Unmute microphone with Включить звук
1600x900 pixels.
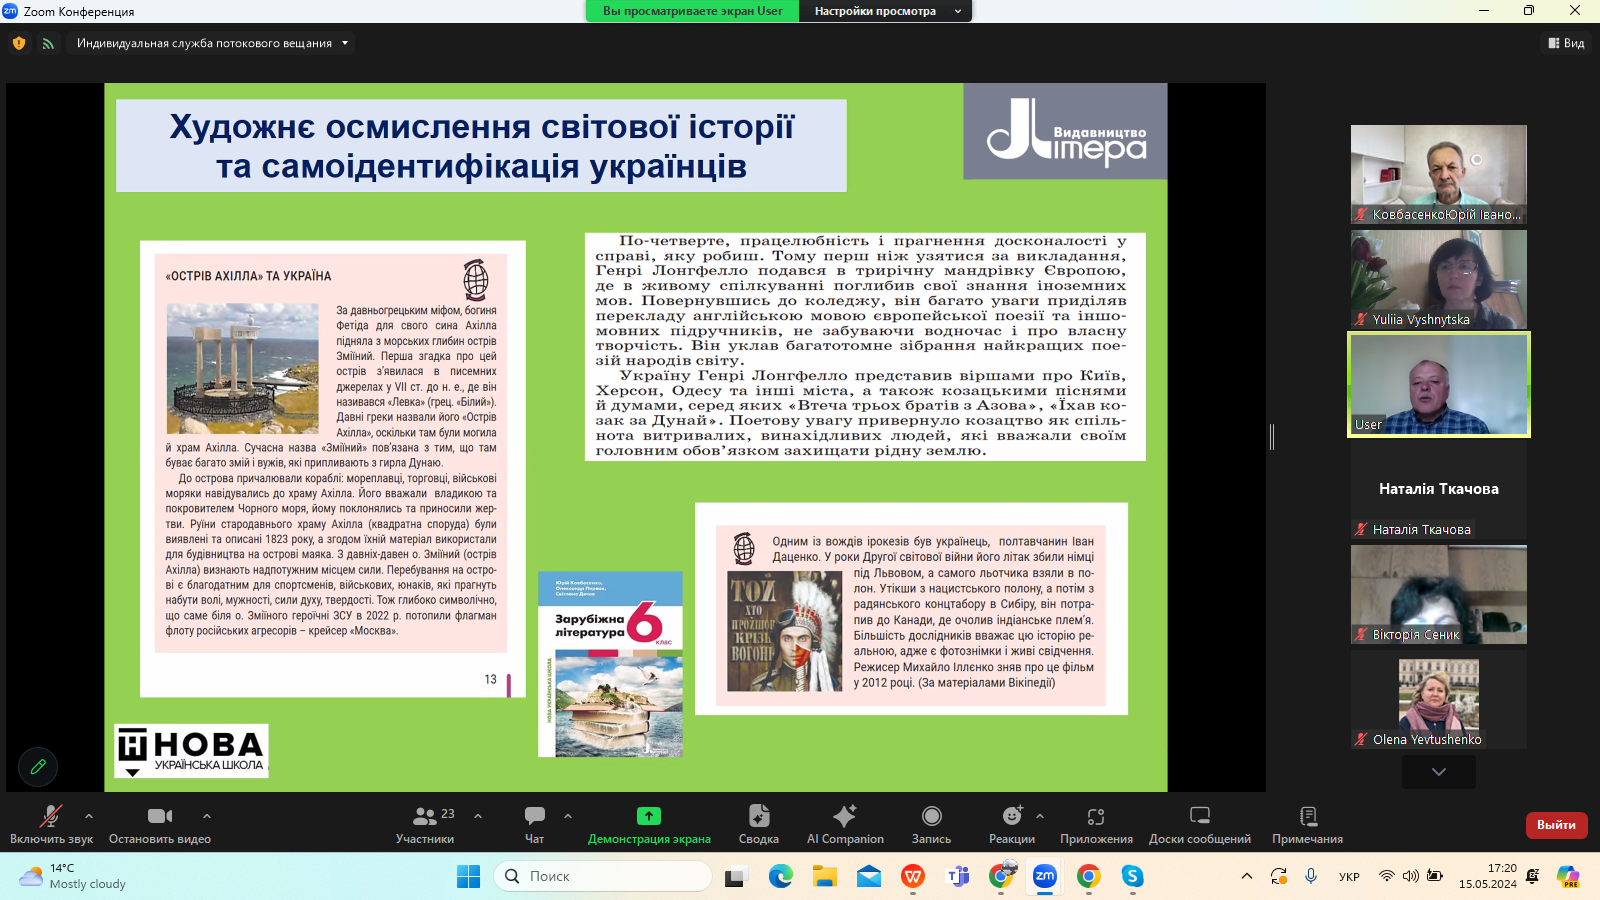(x=51, y=825)
